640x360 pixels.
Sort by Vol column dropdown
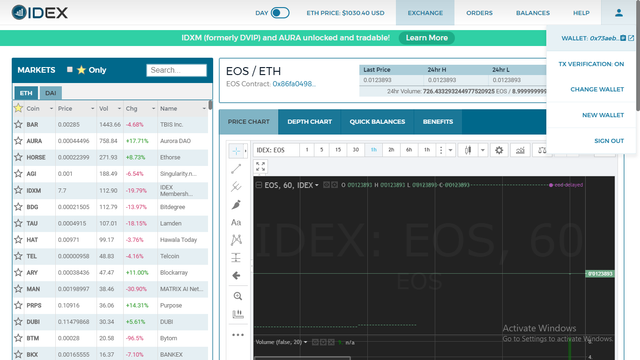point(119,109)
